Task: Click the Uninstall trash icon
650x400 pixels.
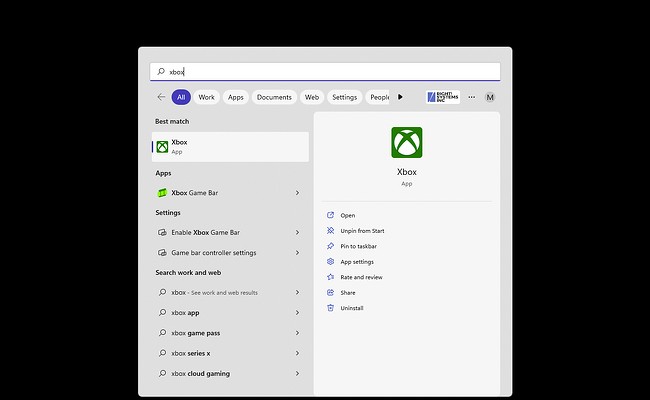Action: point(330,308)
